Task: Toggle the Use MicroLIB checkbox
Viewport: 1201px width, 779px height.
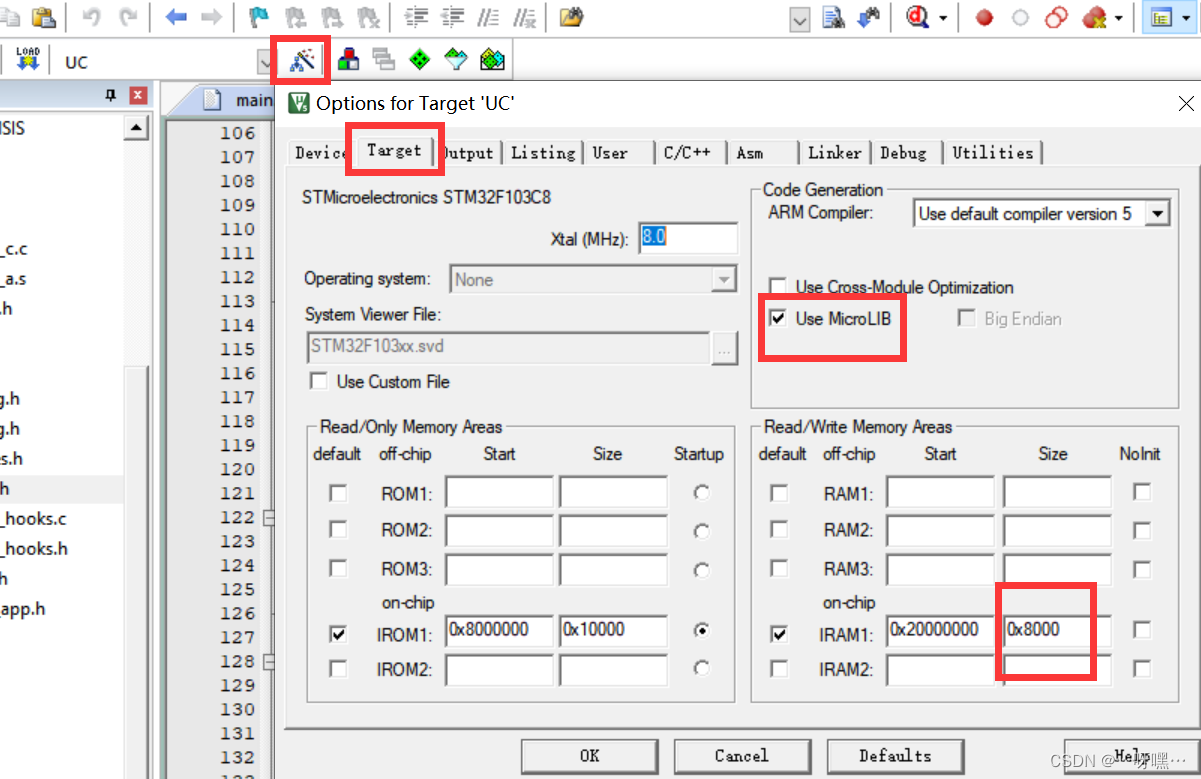Action: [x=777, y=319]
